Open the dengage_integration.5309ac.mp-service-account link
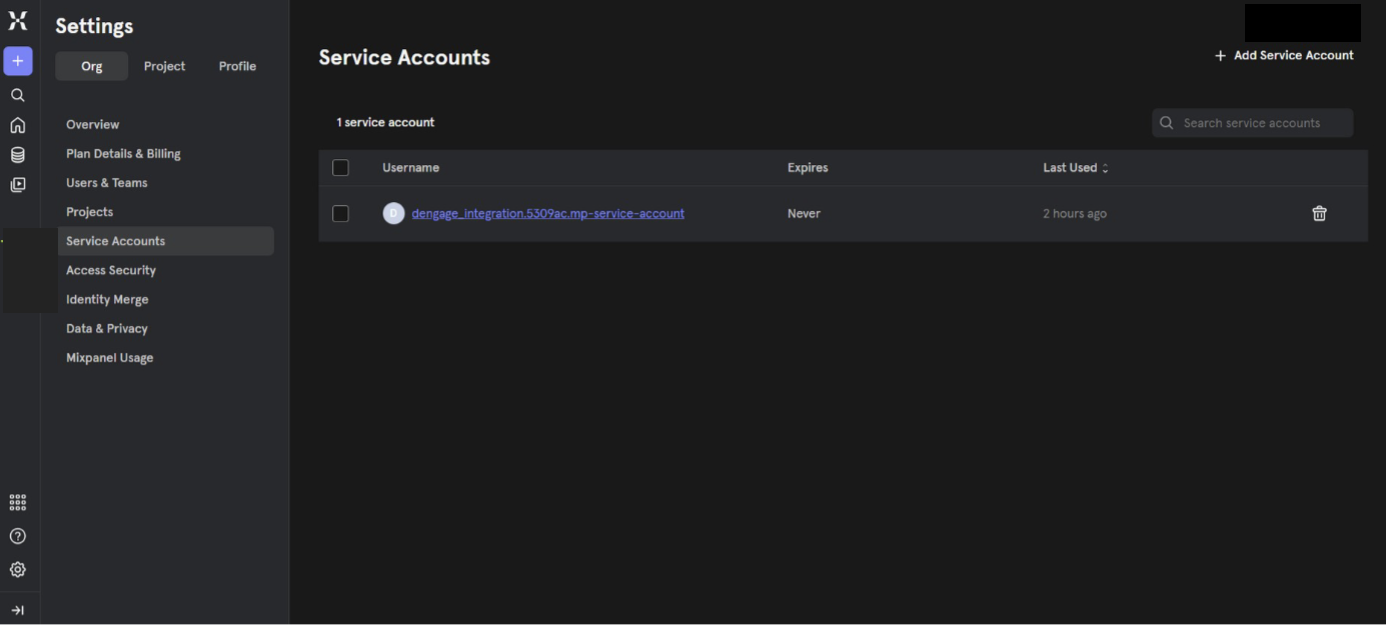The width and height of the screenshot is (1386, 628). click(548, 213)
